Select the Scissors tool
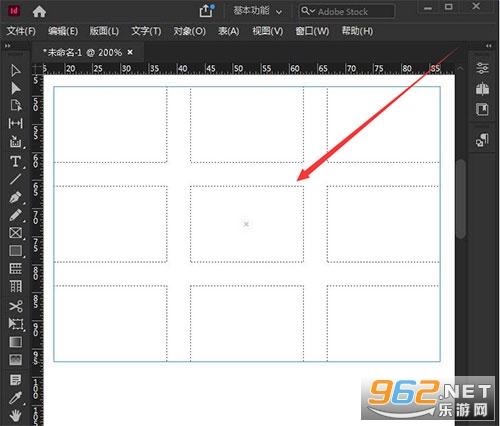 (15, 306)
